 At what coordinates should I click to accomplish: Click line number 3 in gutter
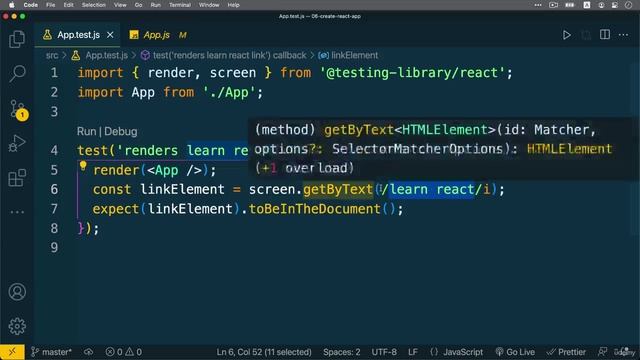54,112
